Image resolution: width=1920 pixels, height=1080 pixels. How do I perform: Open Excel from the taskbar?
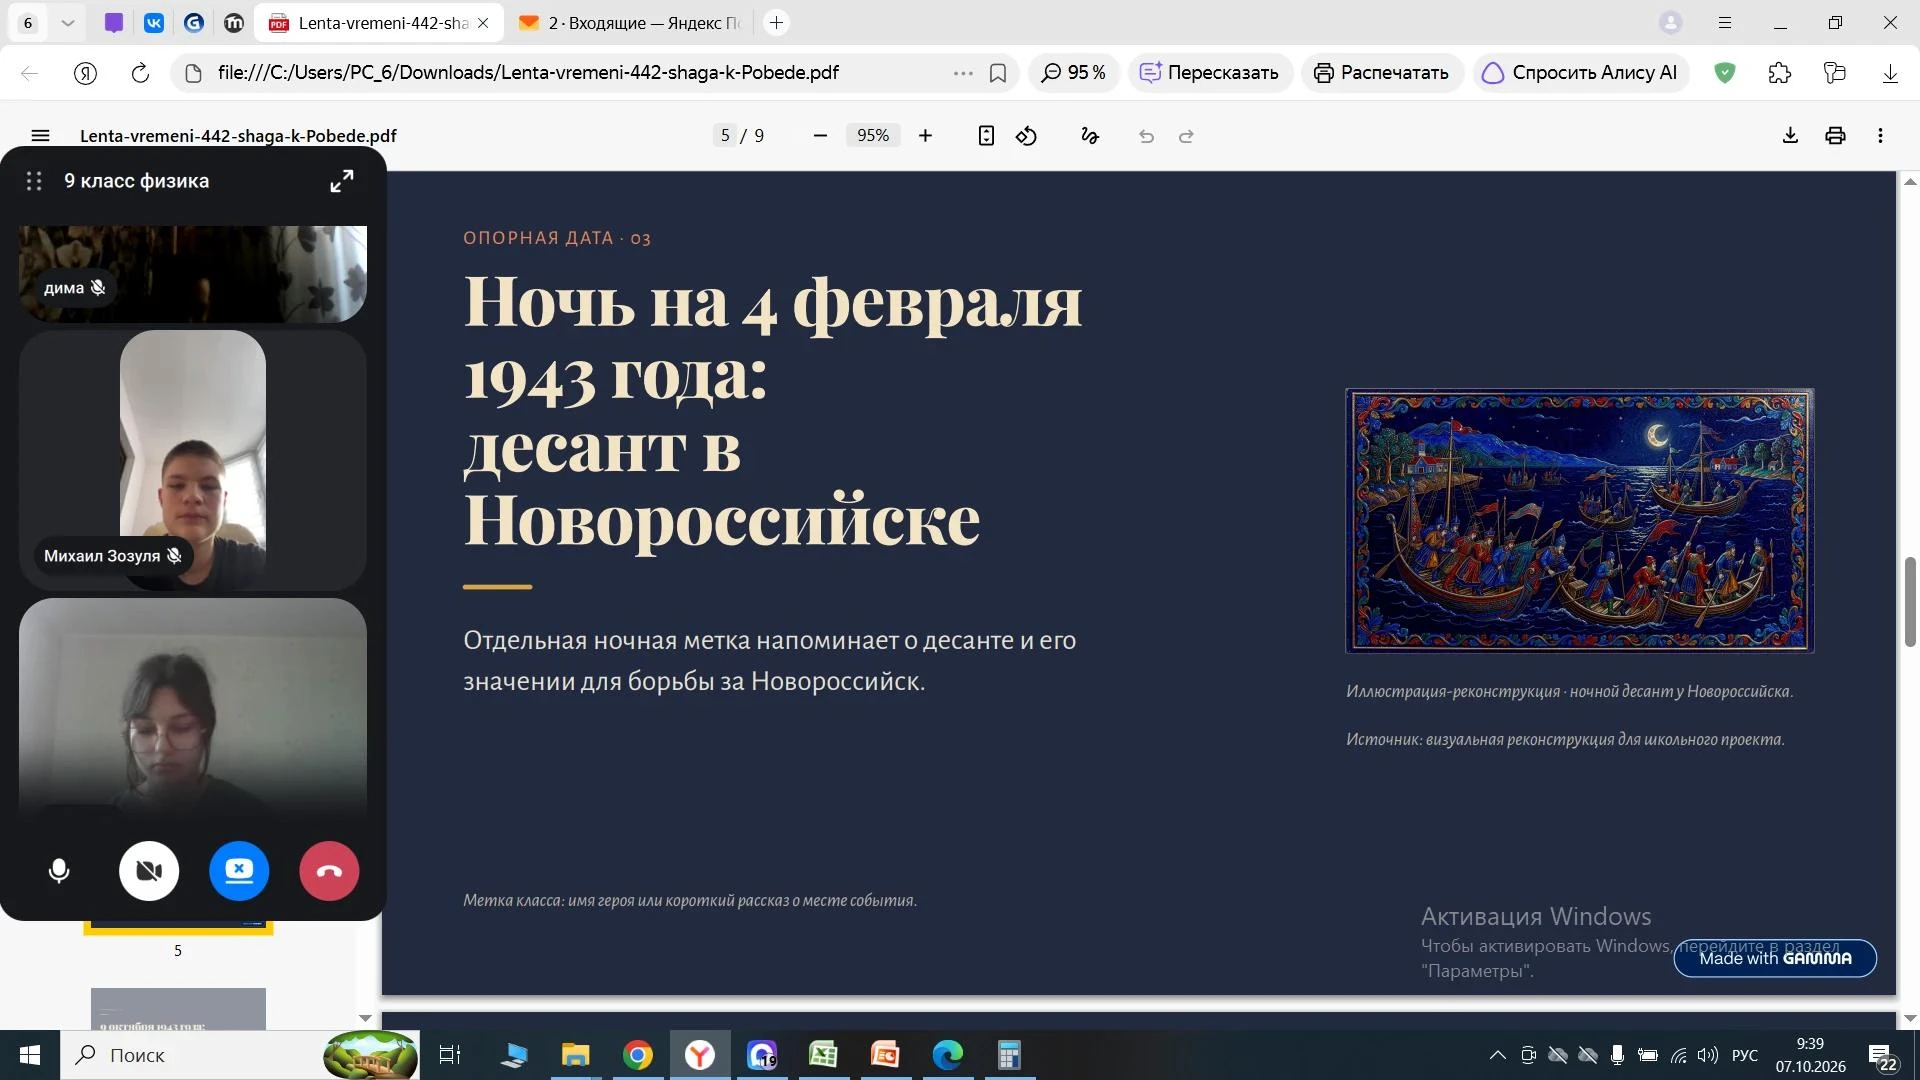click(x=823, y=1055)
